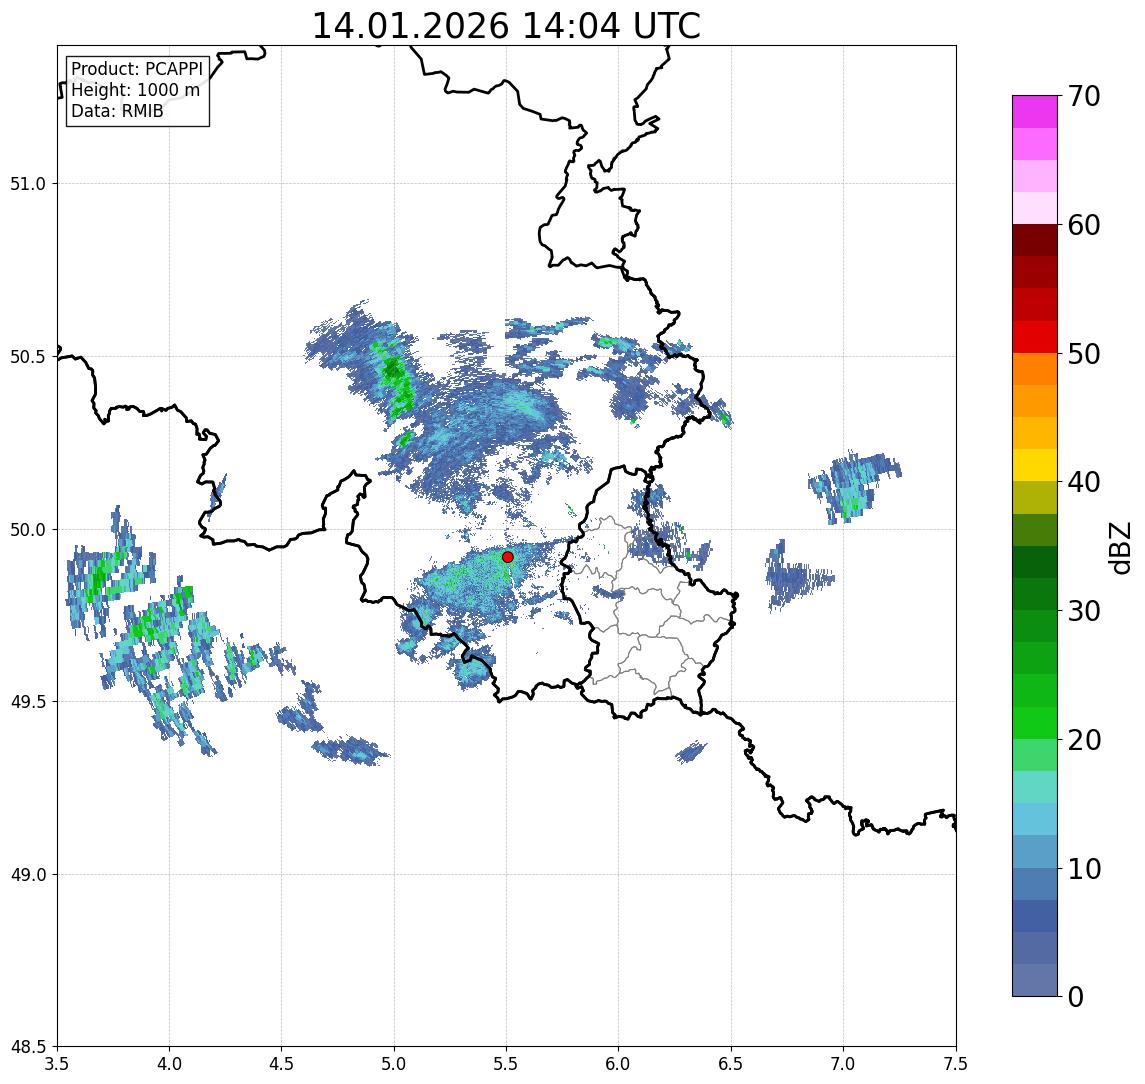Viewport: 1145px width, 1084px height.
Task: Click the colorbar tick label "40"
Action: (x=1084, y=482)
